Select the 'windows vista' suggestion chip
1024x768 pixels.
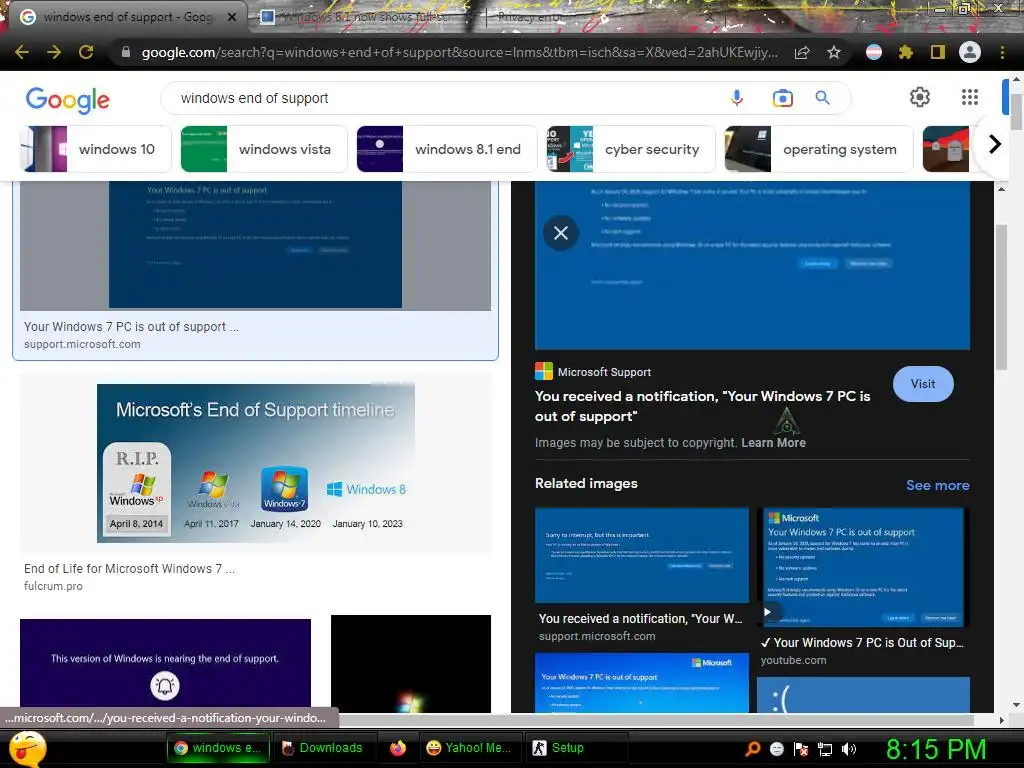(x=264, y=149)
